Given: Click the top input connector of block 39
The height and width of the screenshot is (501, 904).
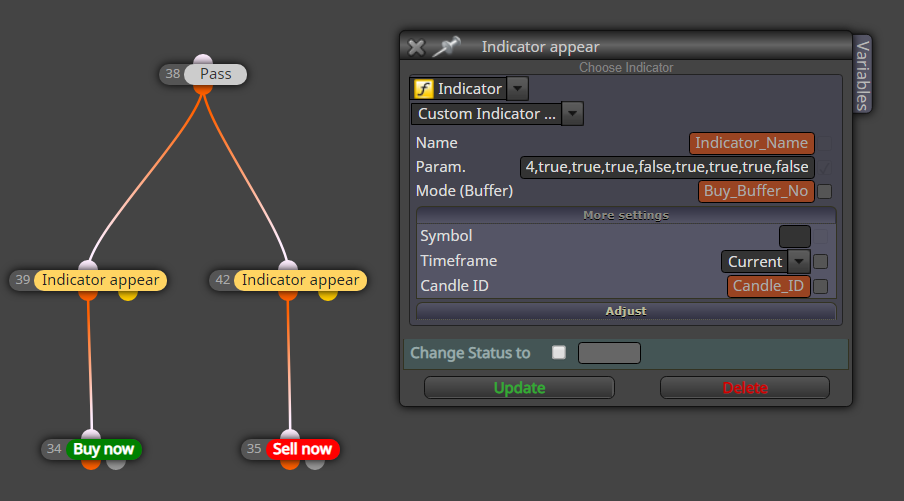Looking at the screenshot, I should pos(88,266).
